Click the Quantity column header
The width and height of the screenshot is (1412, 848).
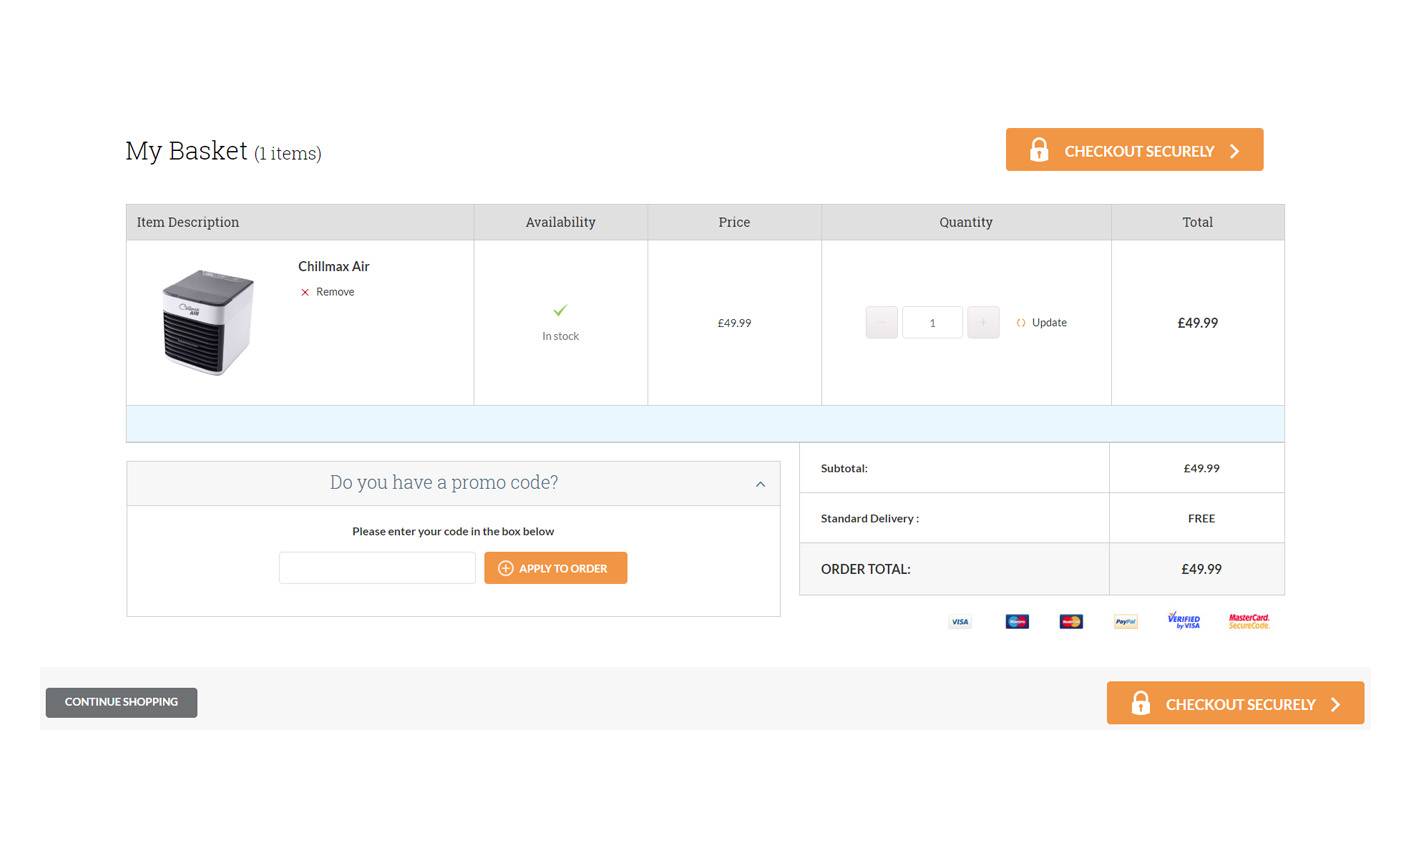point(965,222)
